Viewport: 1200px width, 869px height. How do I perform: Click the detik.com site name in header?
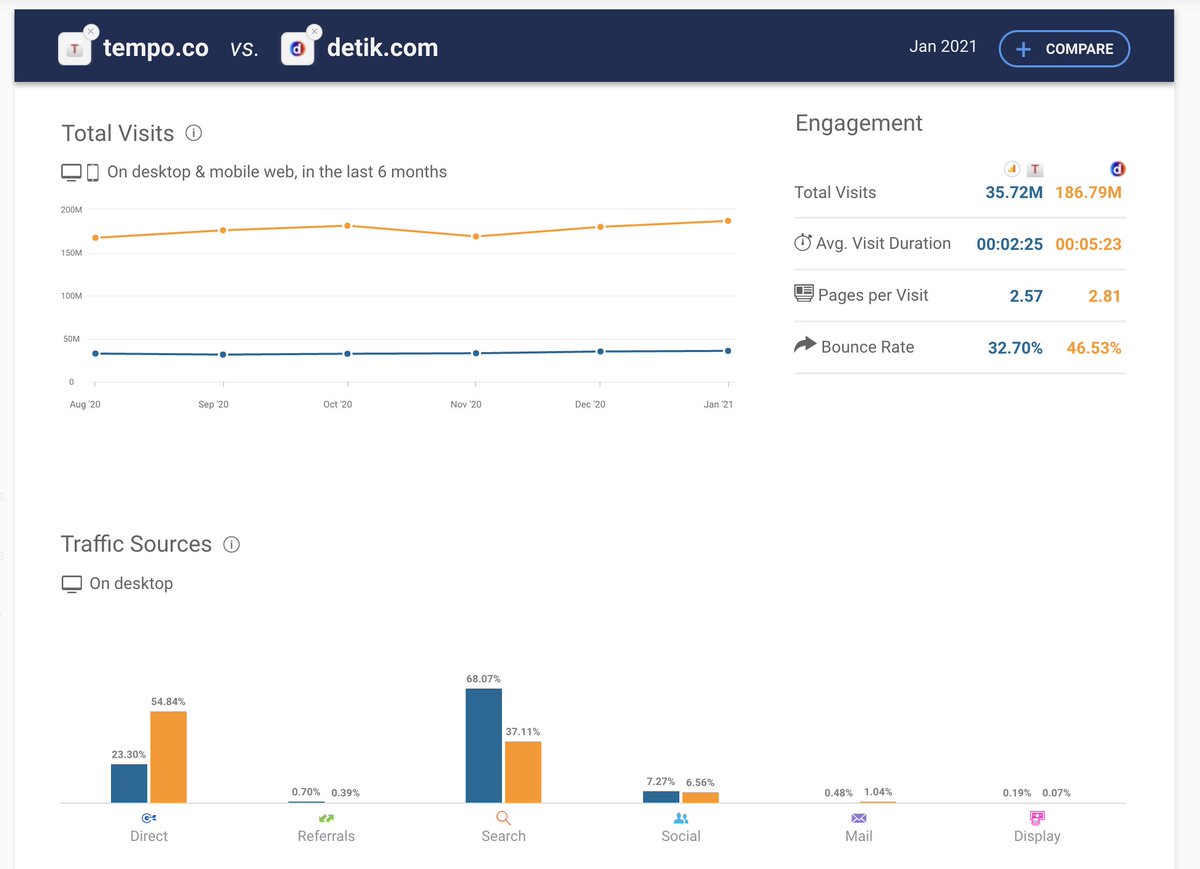click(382, 48)
